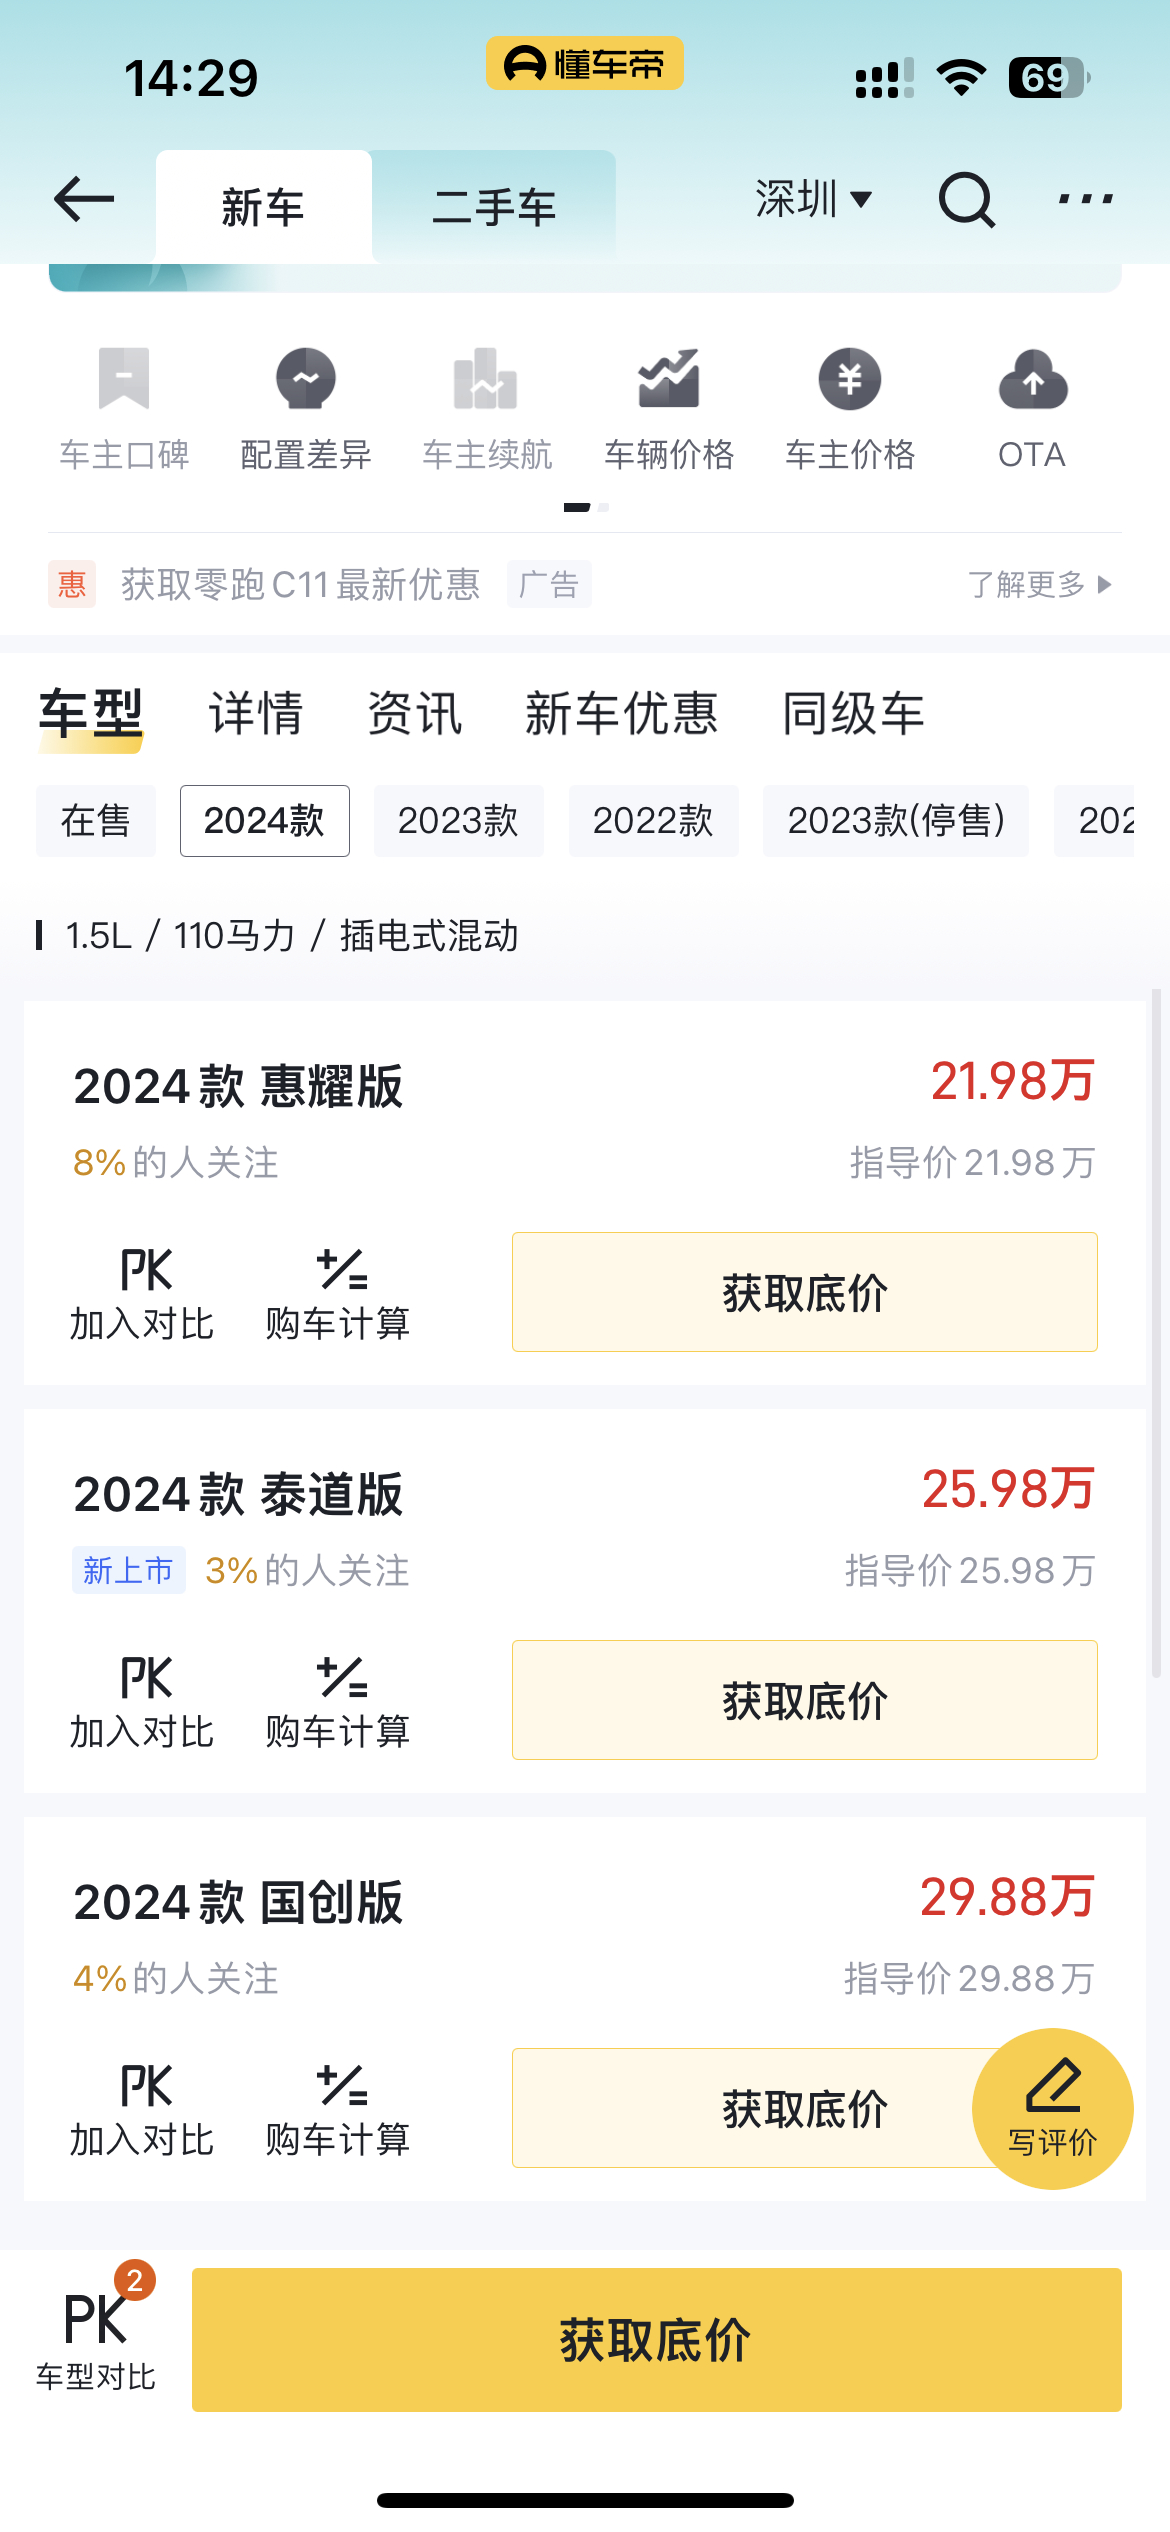The width and height of the screenshot is (1170, 2532).
Task: Expand 了解更多 arrow in ad banner
Action: tap(1040, 584)
